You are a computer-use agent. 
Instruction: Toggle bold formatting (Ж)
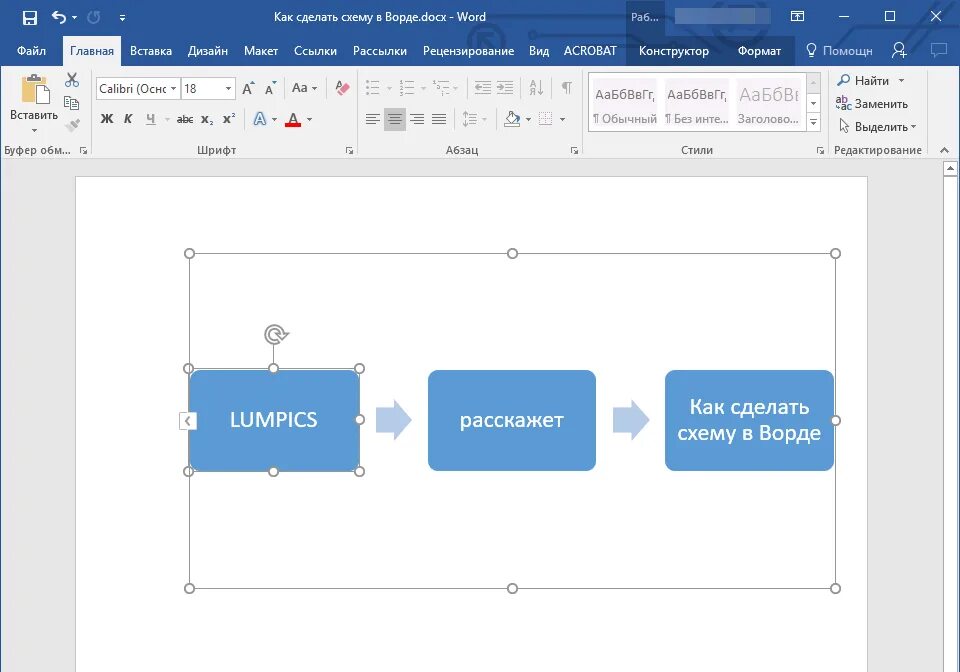pyautogui.click(x=107, y=119)
